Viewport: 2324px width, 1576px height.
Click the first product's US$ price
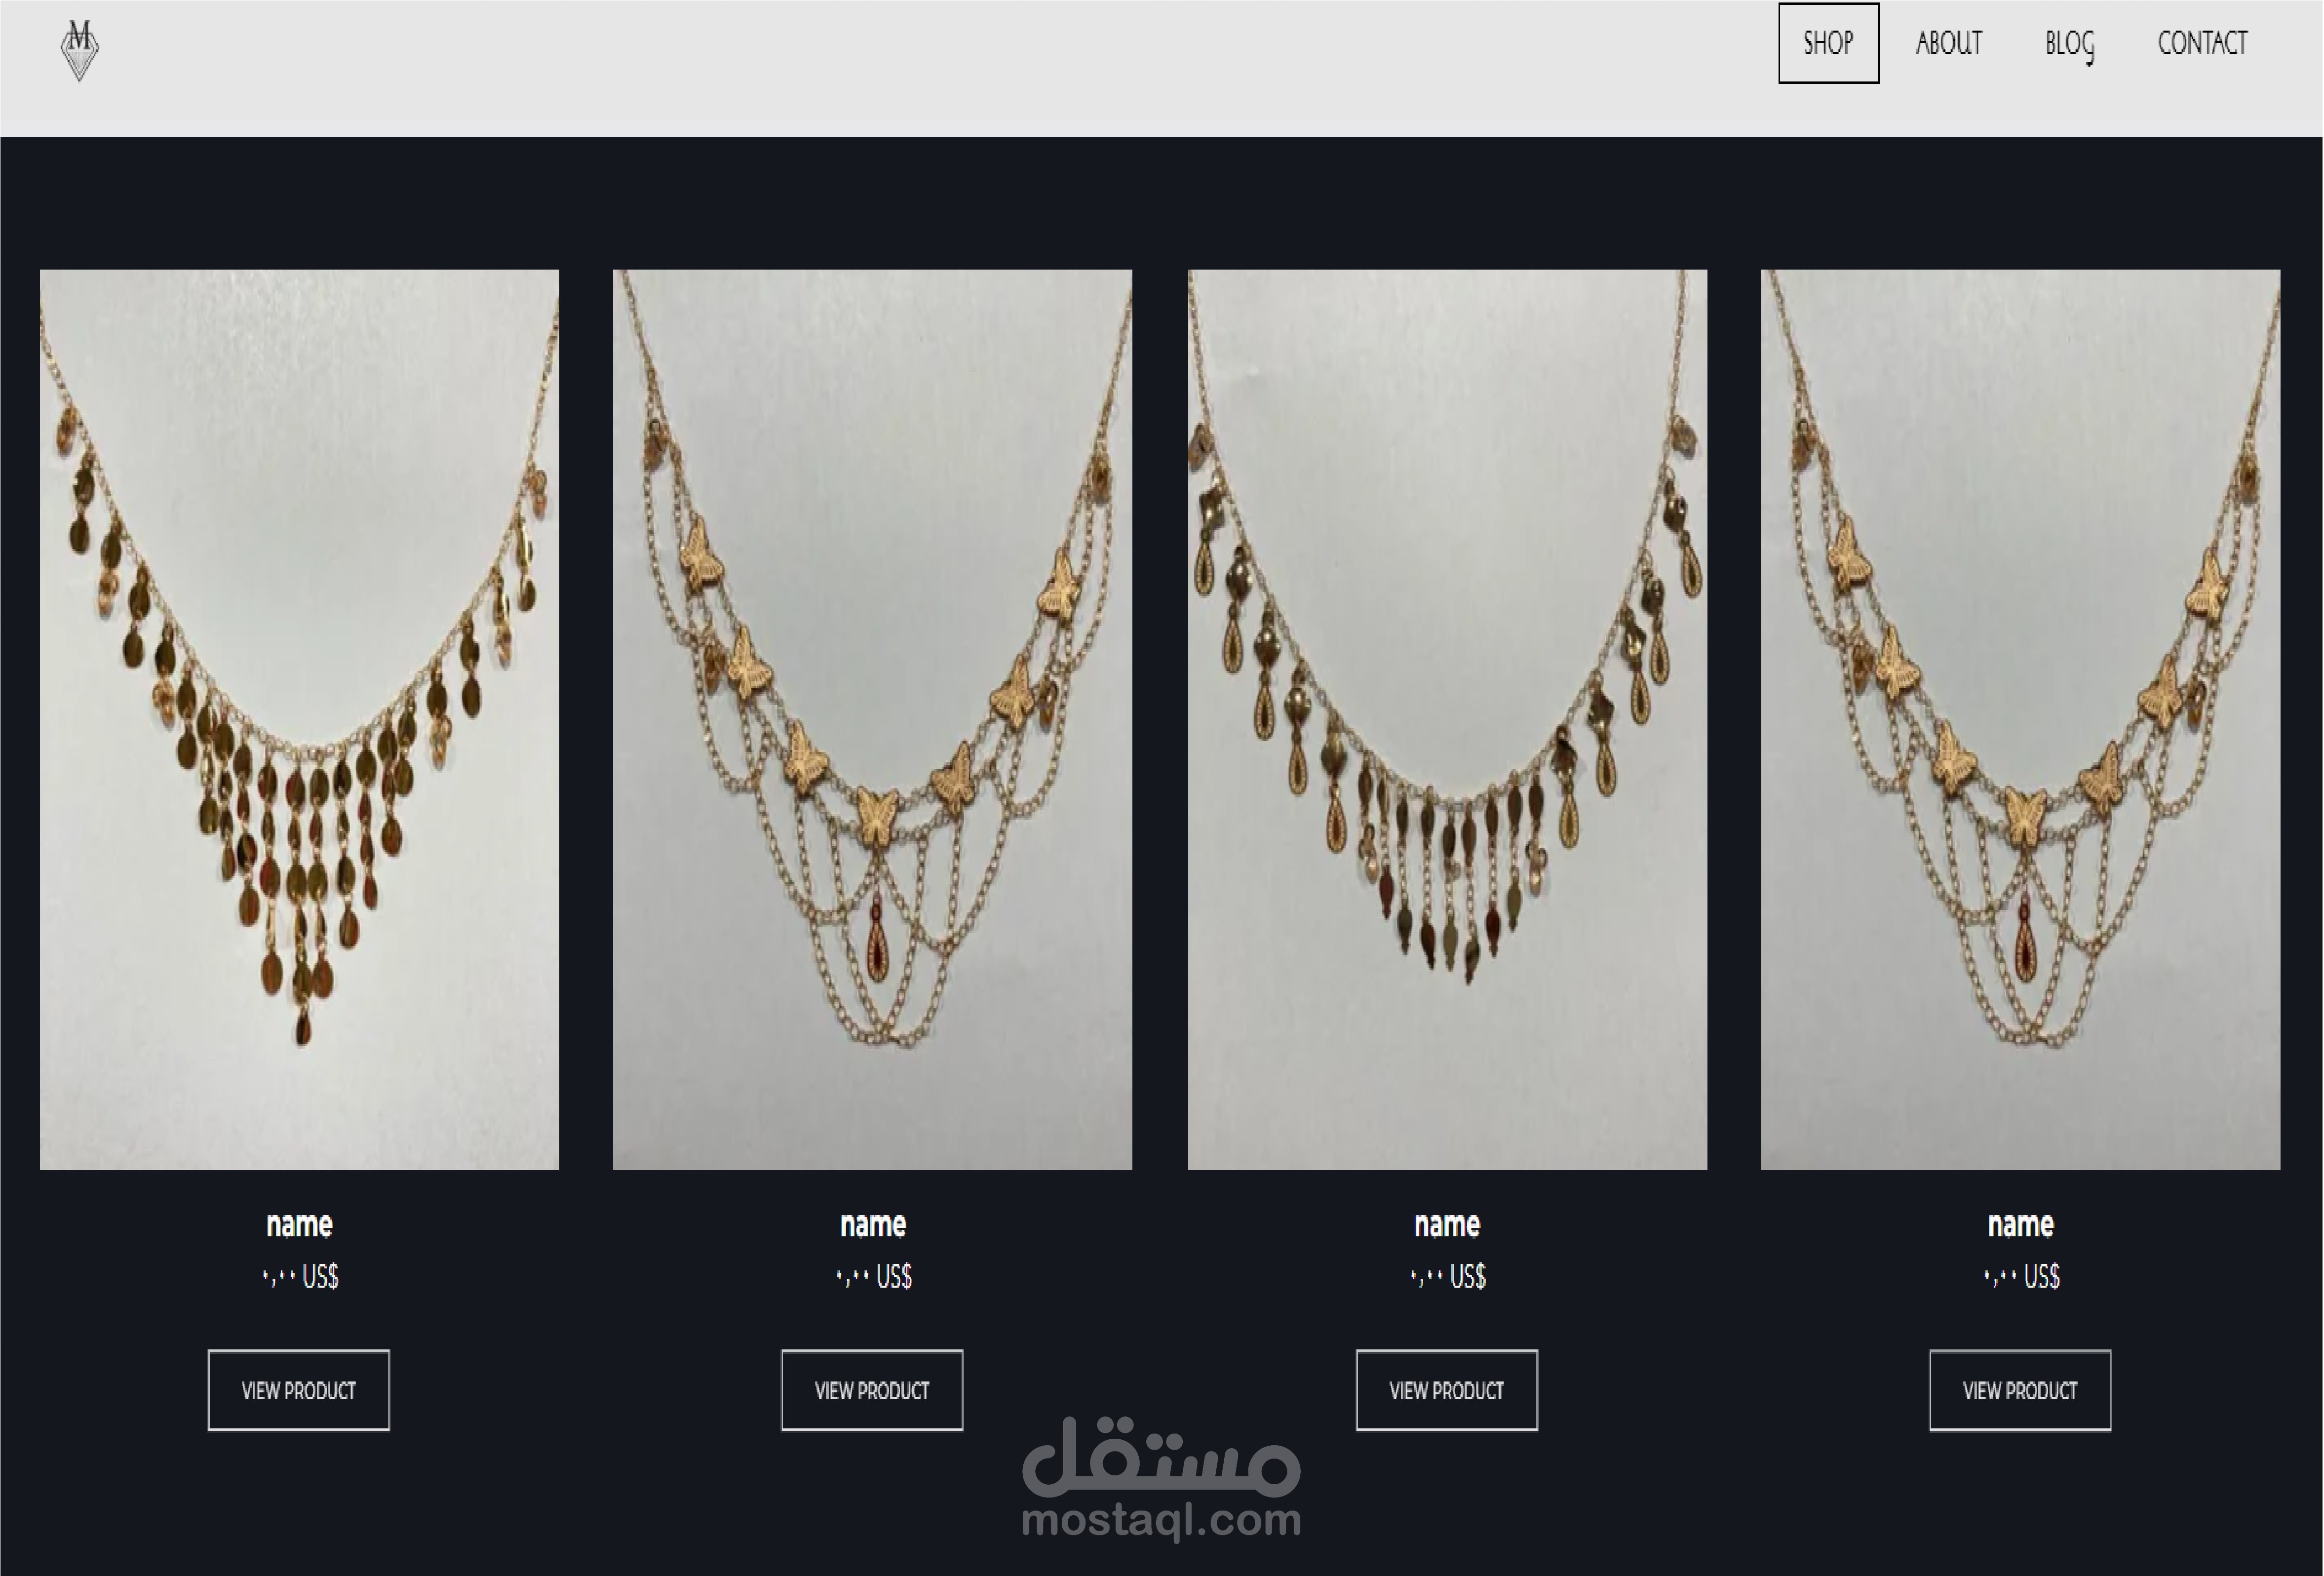[x=300, y=1276]
